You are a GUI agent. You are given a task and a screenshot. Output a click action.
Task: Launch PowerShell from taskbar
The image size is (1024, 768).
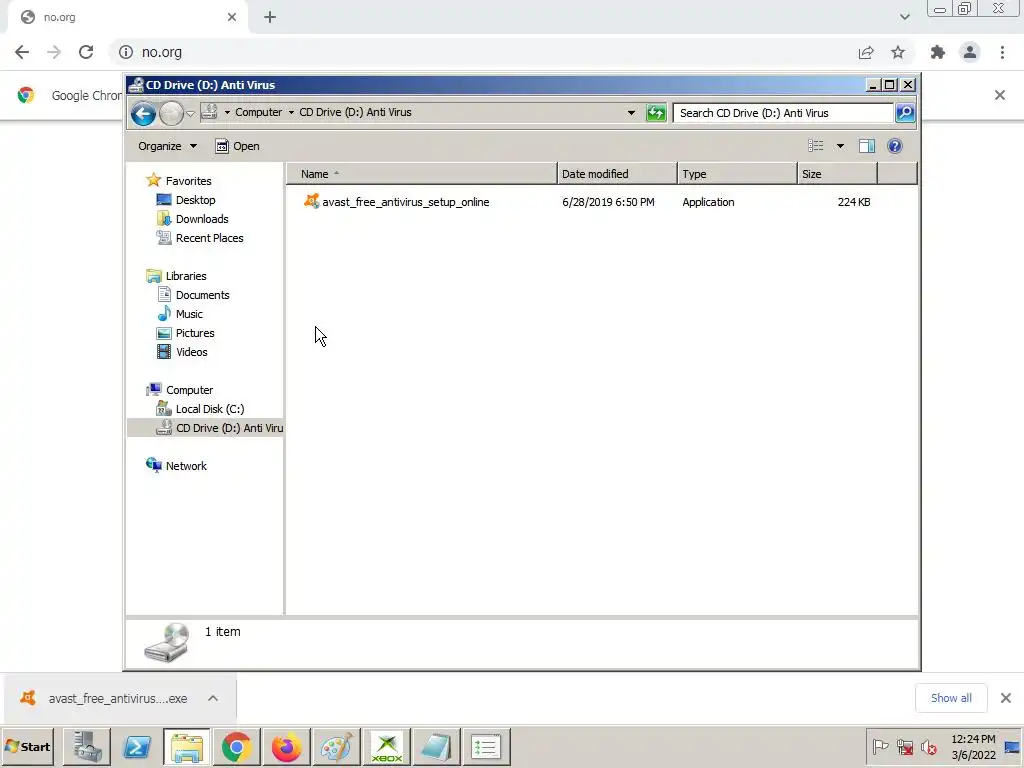pyautogui.click(x=136, y=746)
